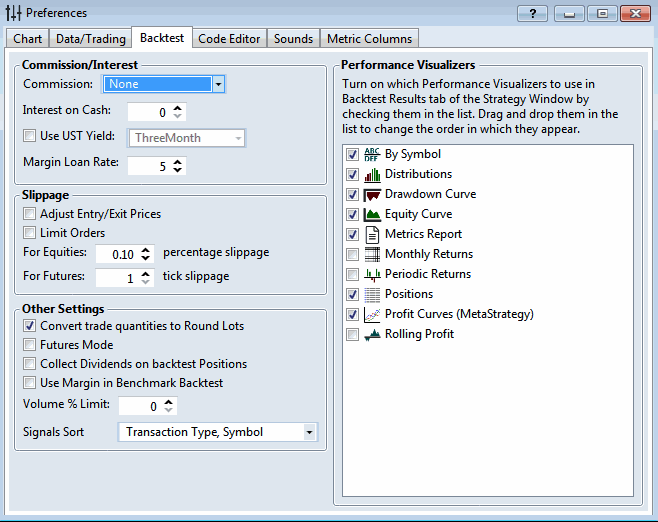The image size is (658, 522).
Task: Click the Equity Curve icon
Action: pyautogui.click(x=372, y=215)
